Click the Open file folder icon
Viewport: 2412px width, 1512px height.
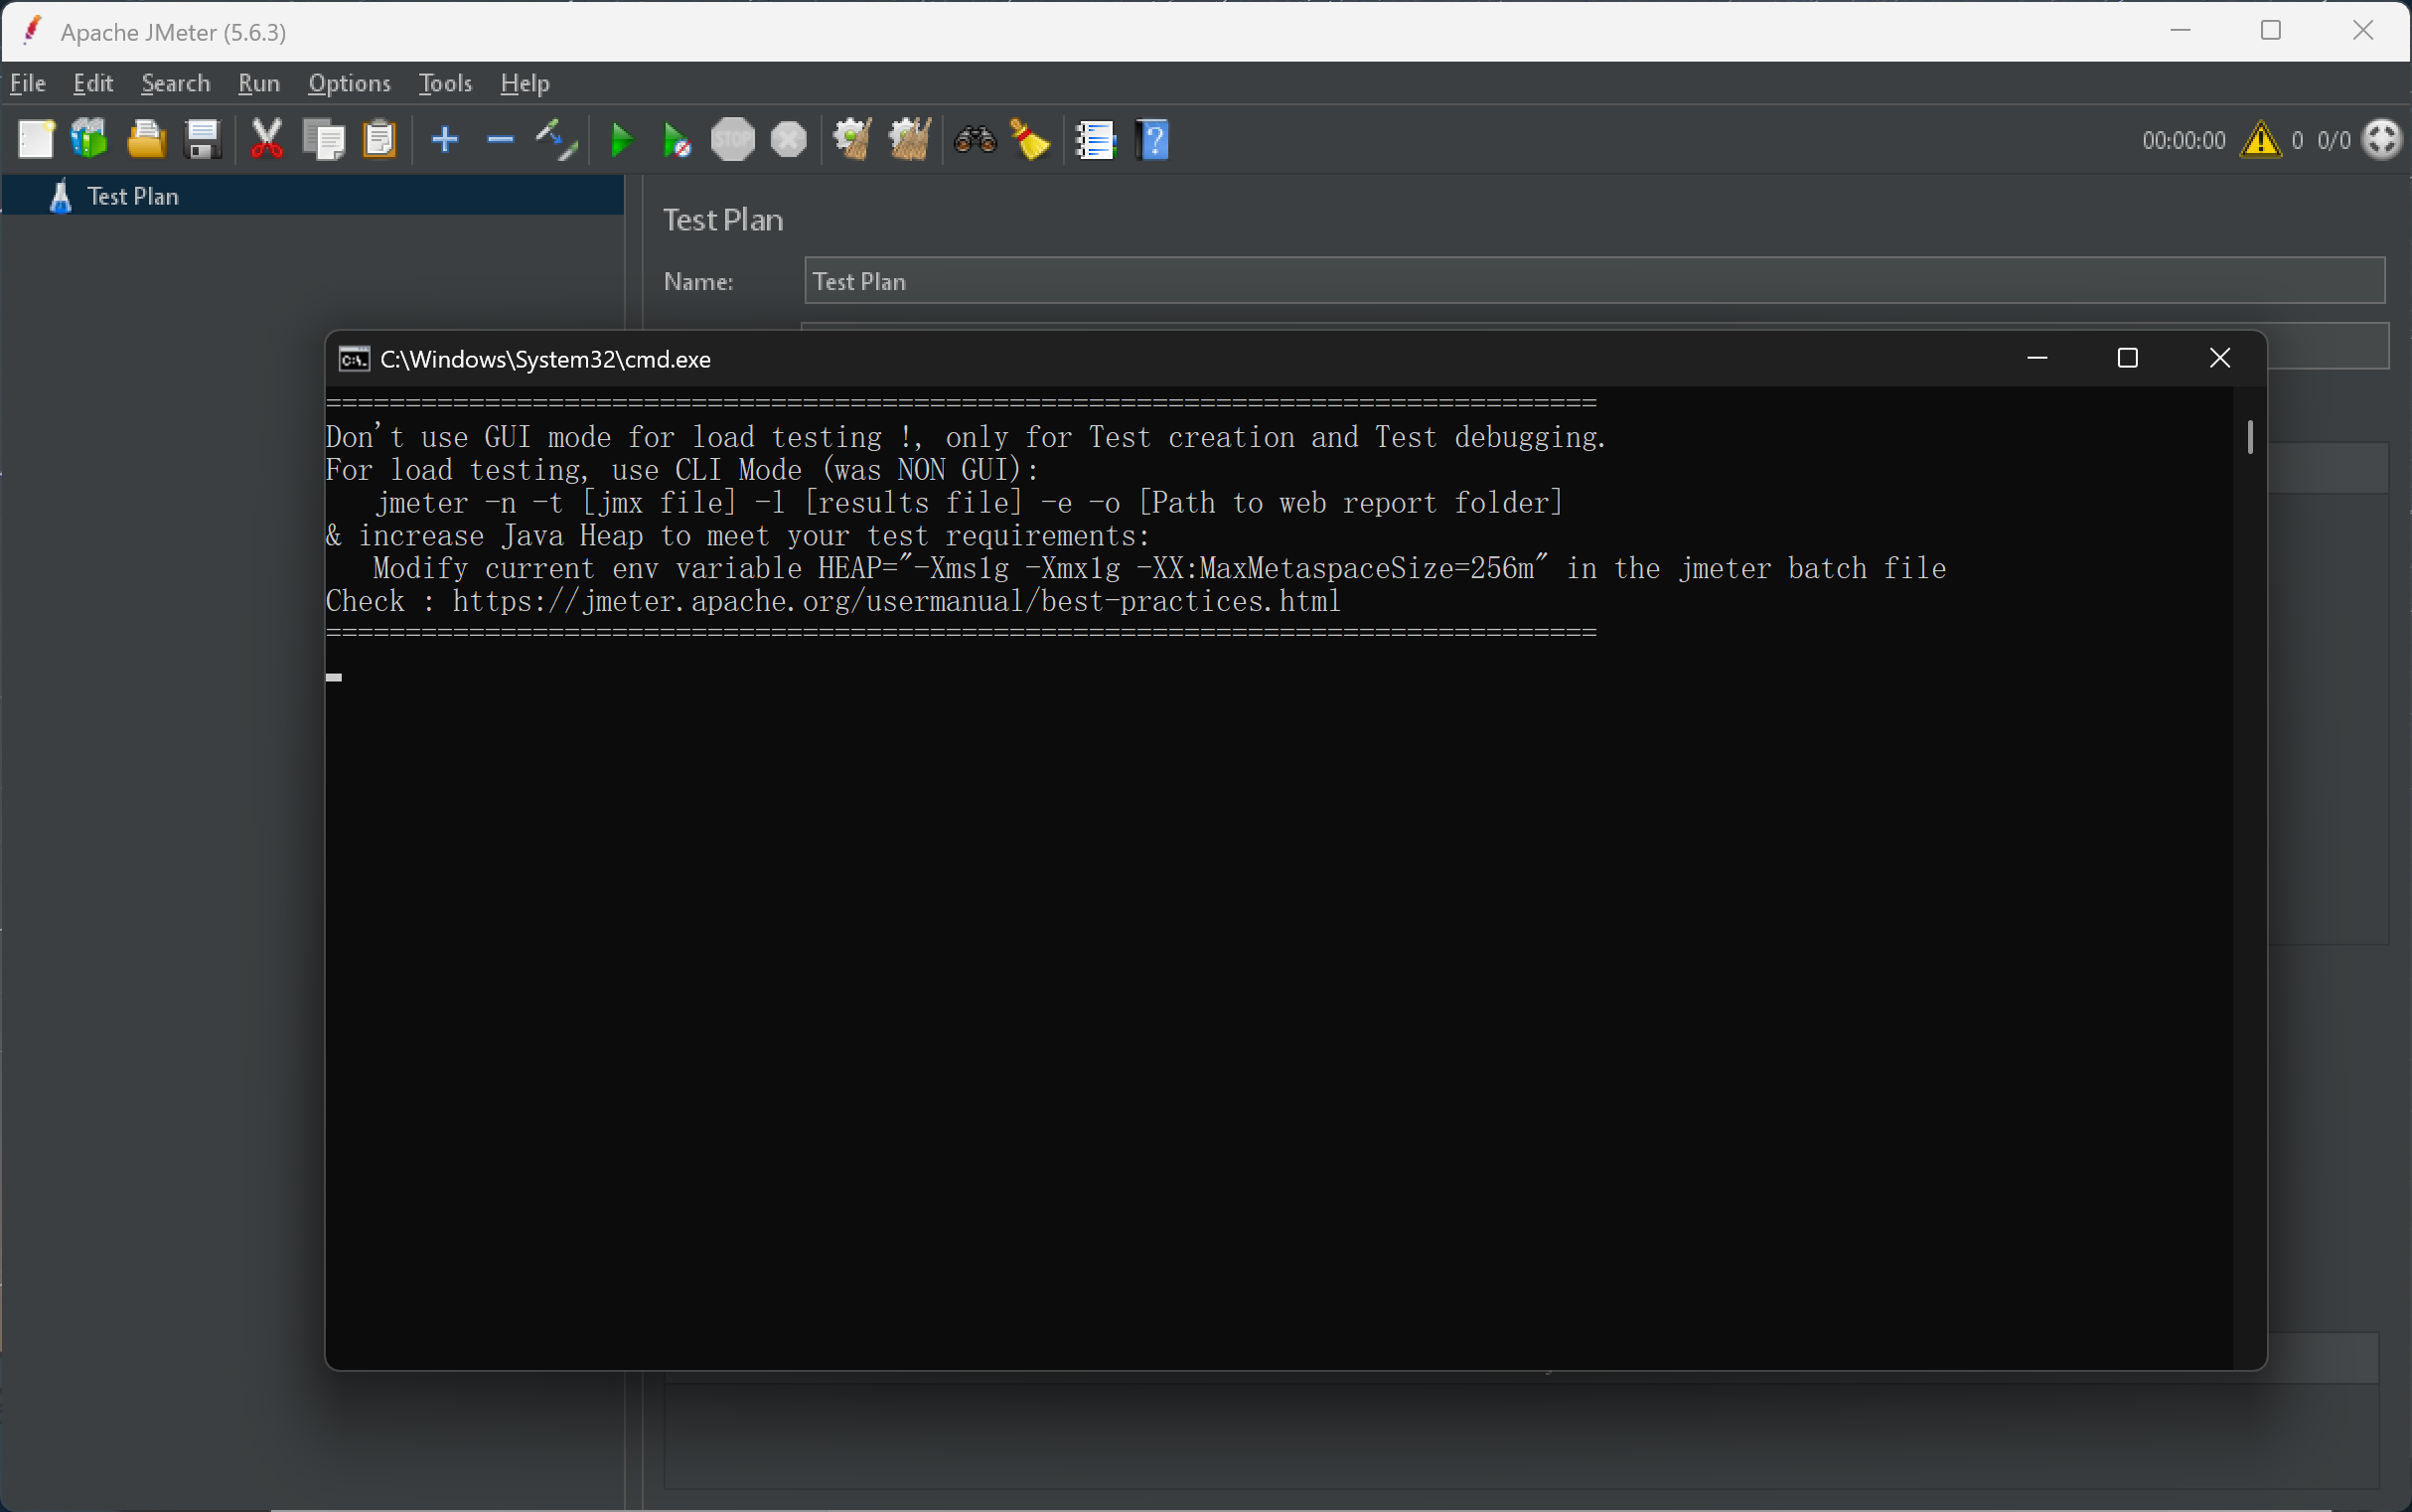point(147,140)
